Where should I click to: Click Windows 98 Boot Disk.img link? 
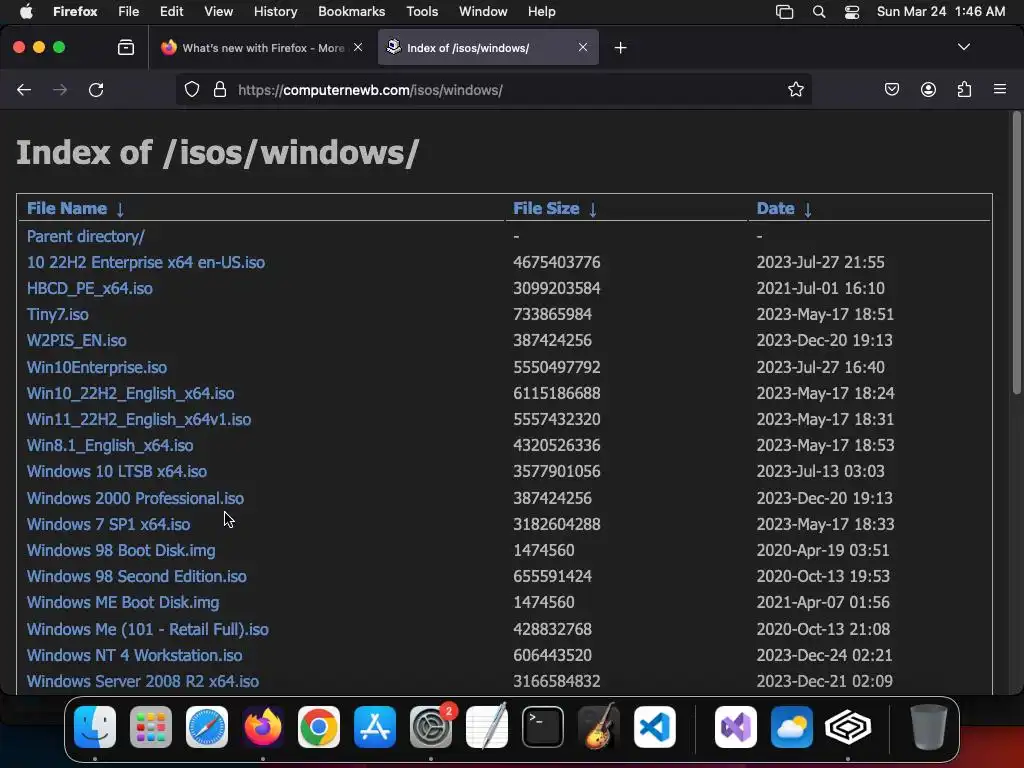121,551
